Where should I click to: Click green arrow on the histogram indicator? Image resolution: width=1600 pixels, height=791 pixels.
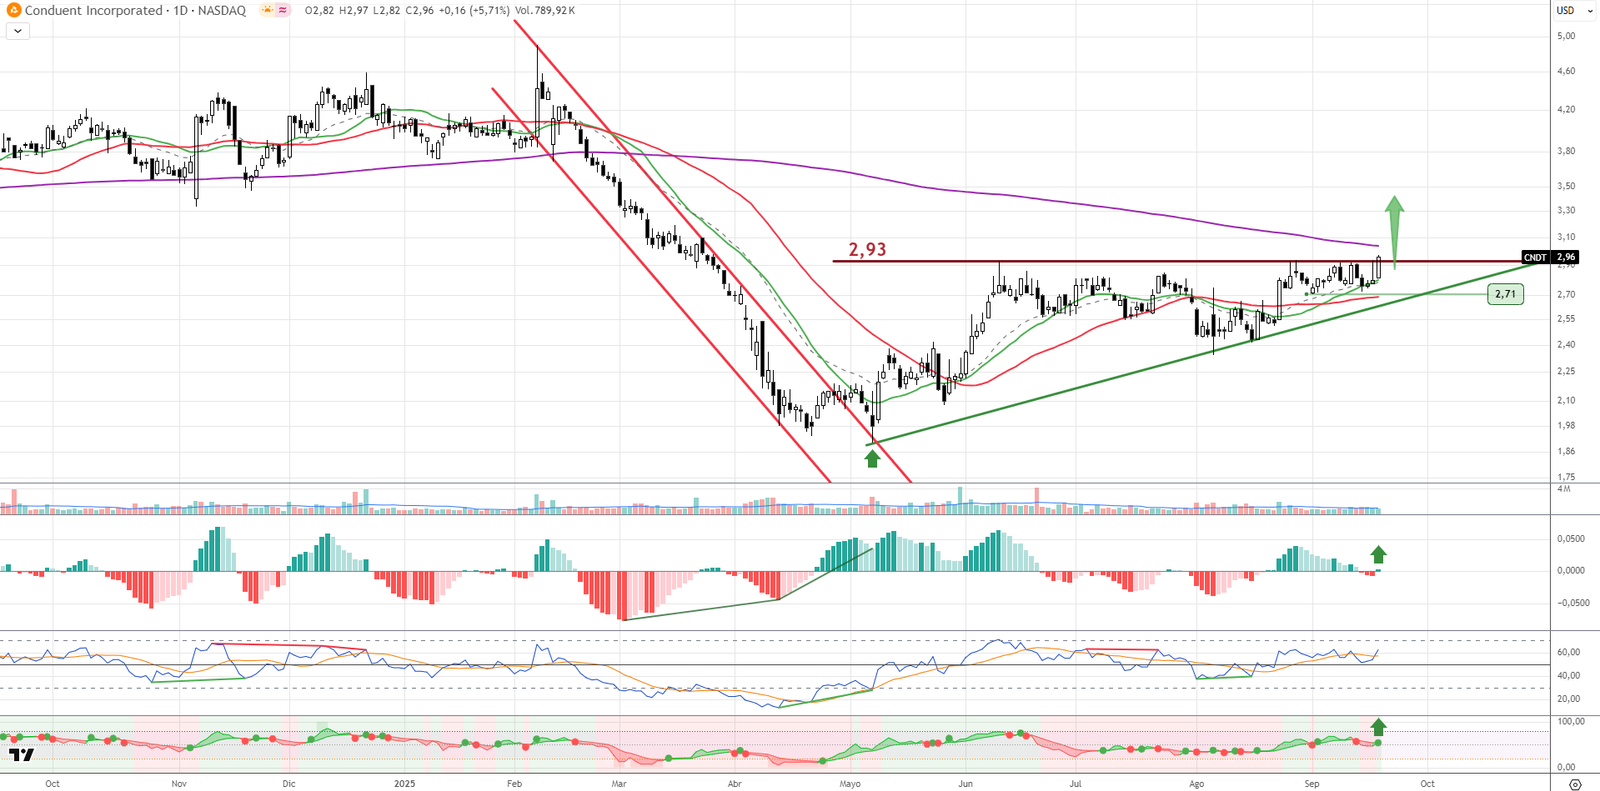pyautogui.click(x=1378, y=555)
